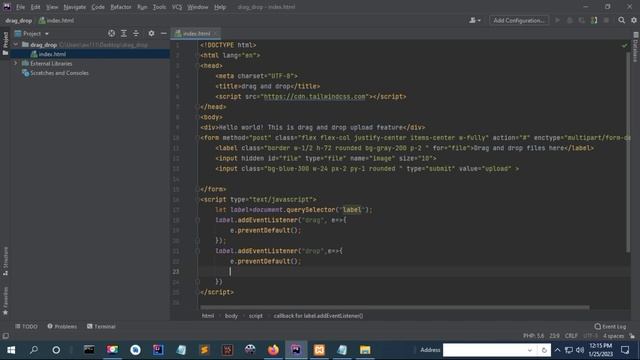
Task: Open XAMPP from the taskbar
Action: point(319,350)
